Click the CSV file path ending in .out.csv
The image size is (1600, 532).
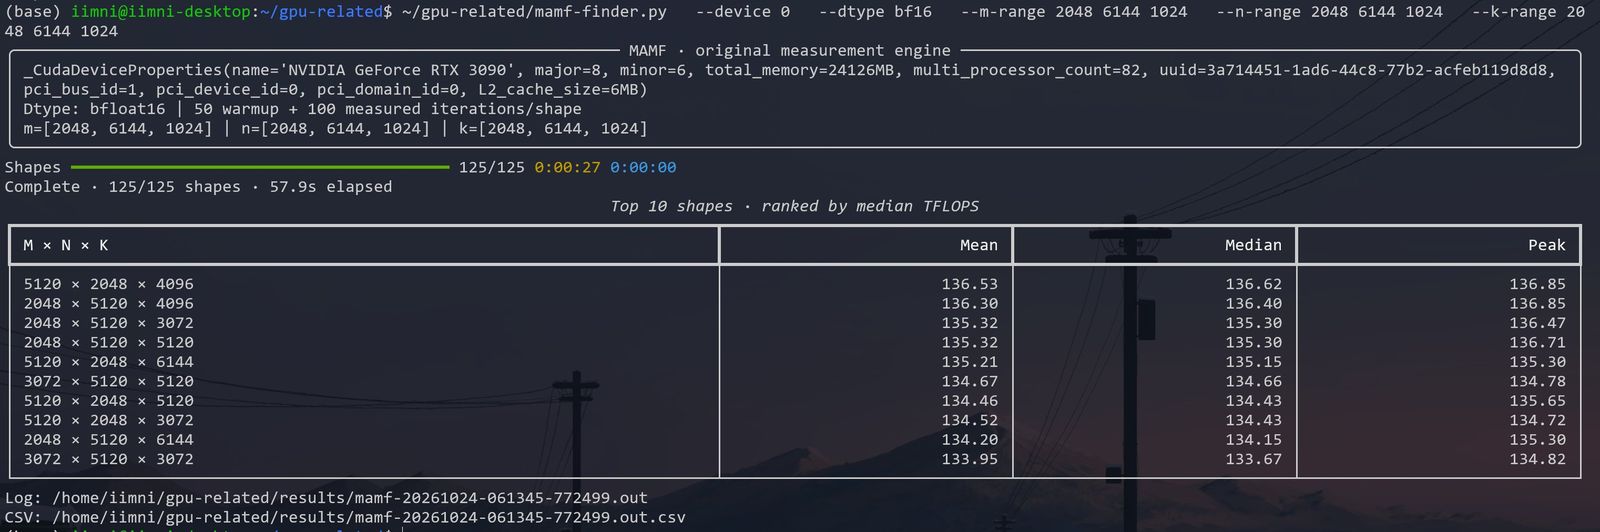coord(369,517)
